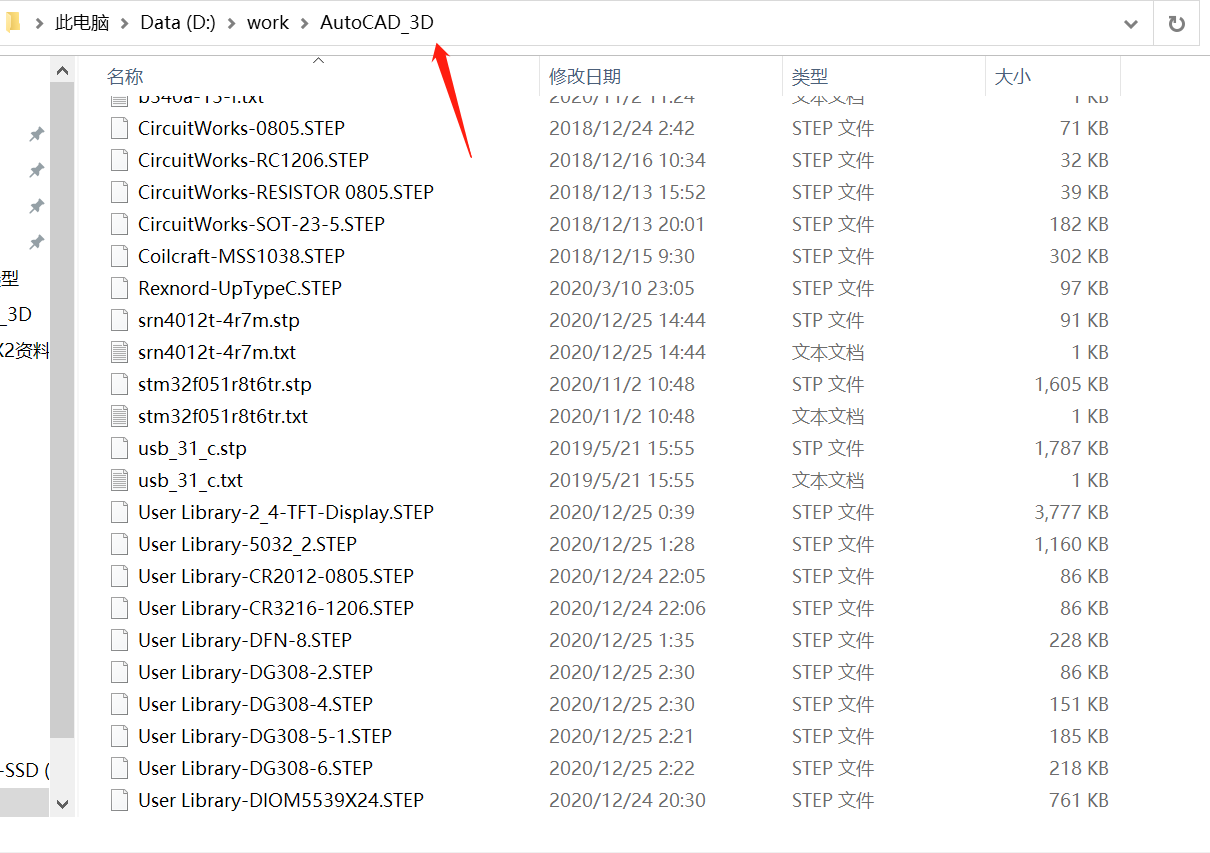Click the STP 文件 type in usb_31_c.stp row
Screen dimensions: 1210x853
828,448
